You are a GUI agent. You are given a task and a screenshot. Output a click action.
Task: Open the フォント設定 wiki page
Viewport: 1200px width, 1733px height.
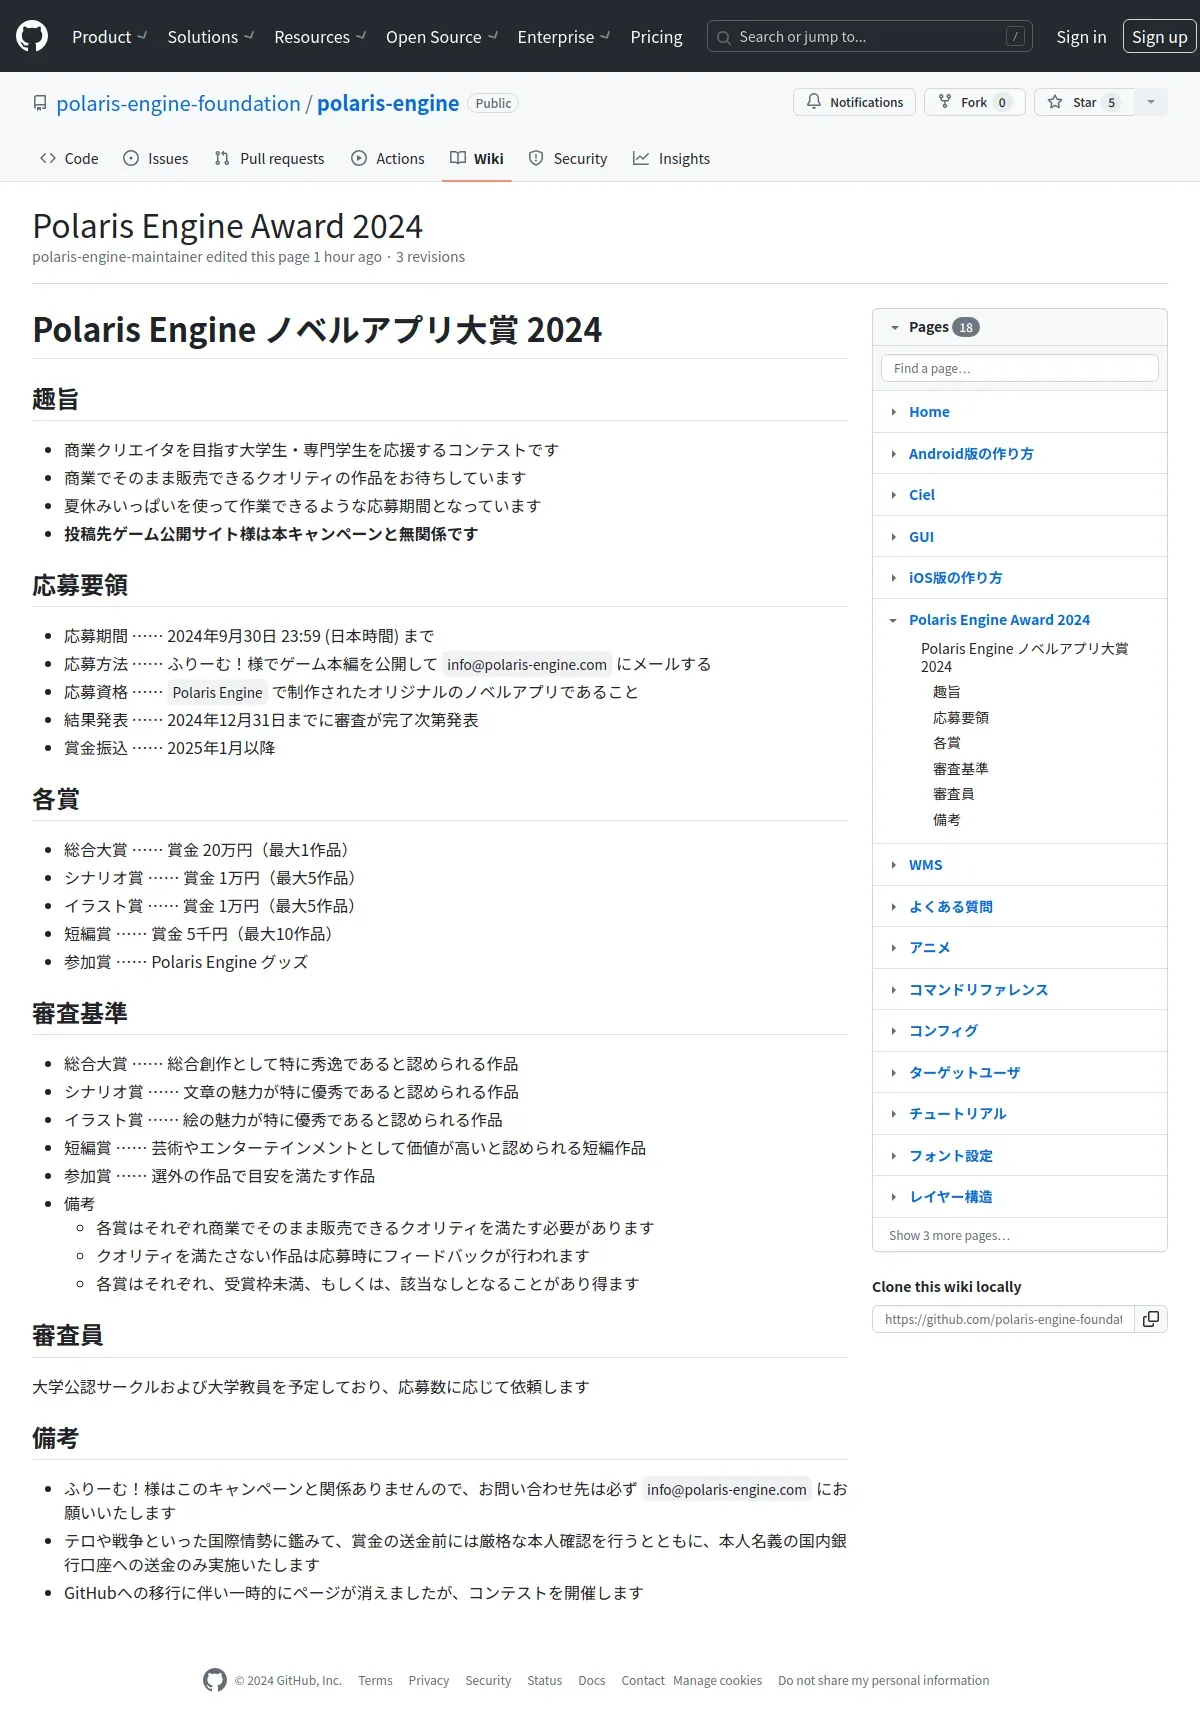click(951, 1156)
